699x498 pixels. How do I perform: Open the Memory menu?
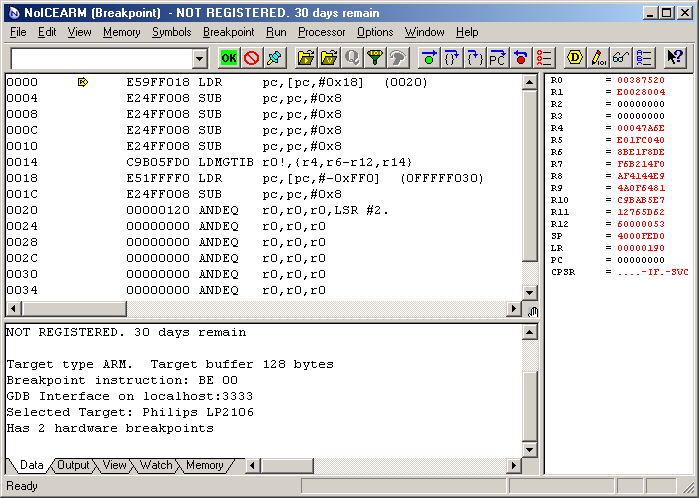[121, 32]
